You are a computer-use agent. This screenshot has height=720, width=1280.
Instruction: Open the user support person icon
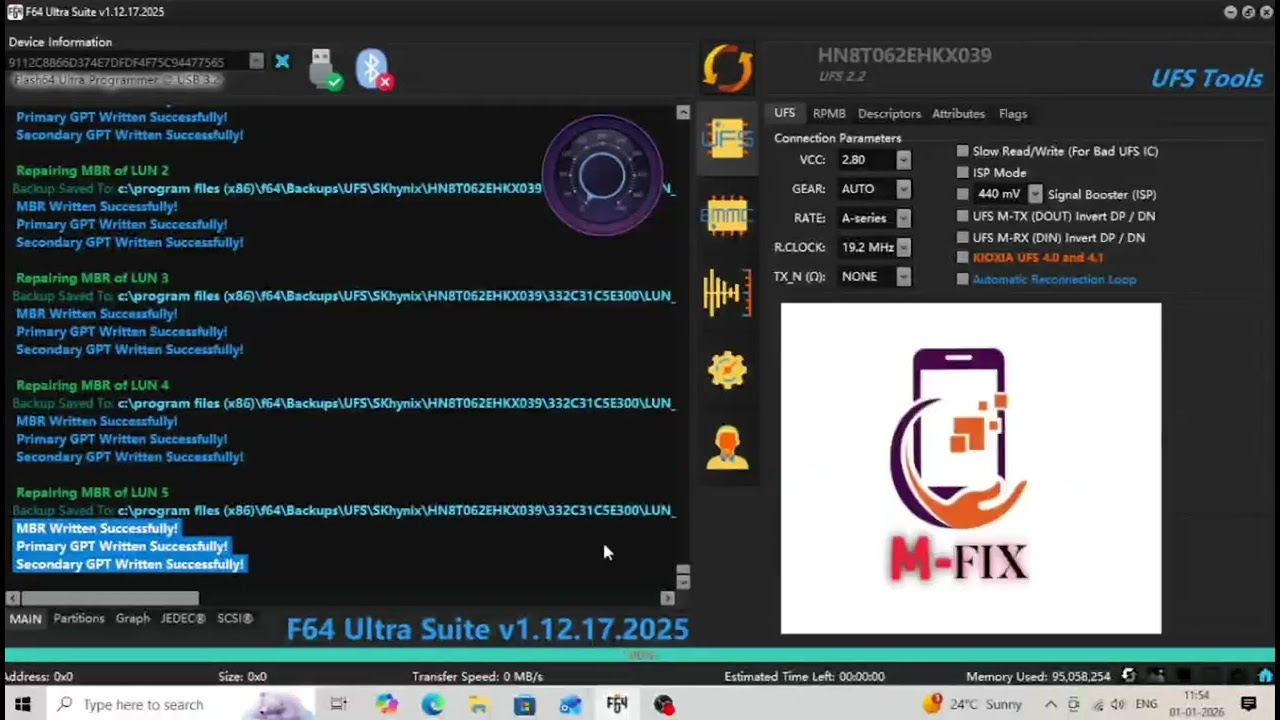[727, 447]
